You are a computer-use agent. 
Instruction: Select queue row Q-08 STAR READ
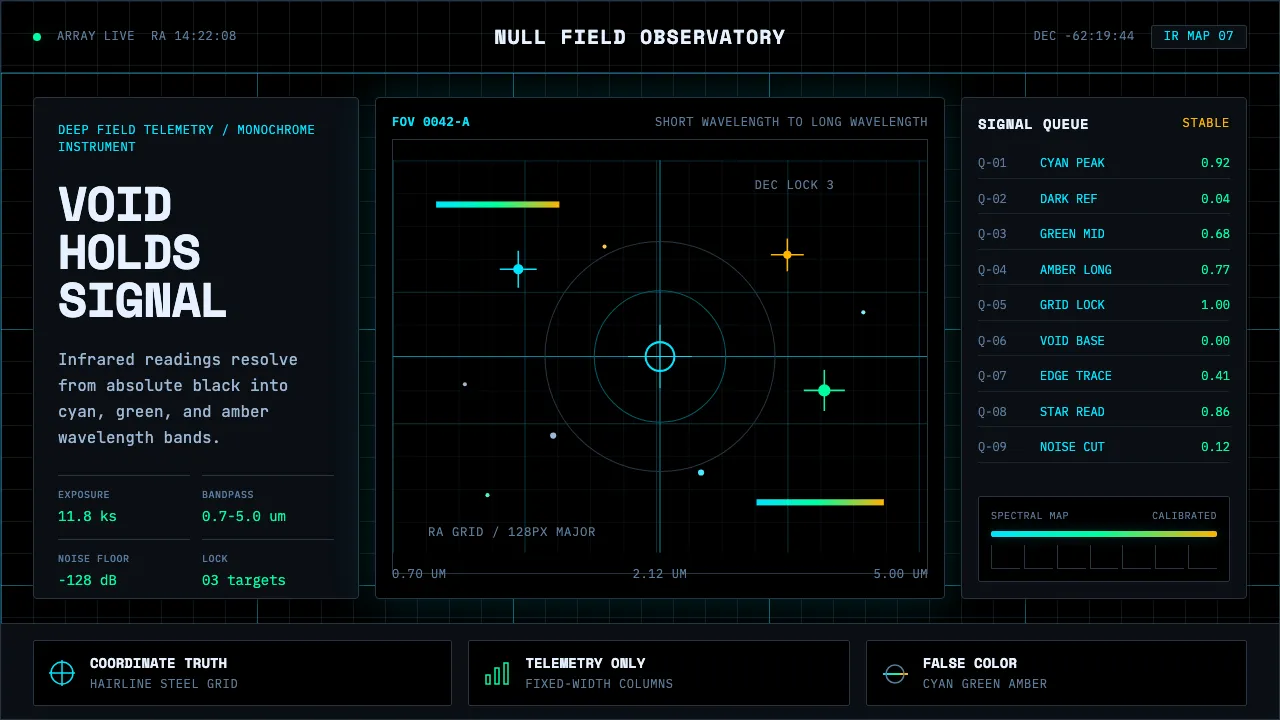point(1104,411)
